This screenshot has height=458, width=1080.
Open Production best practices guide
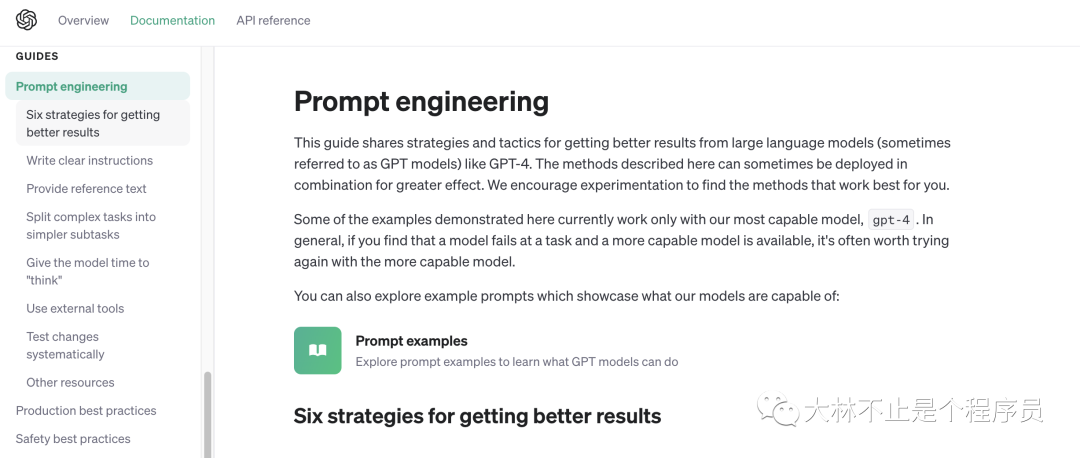point(86,410)
